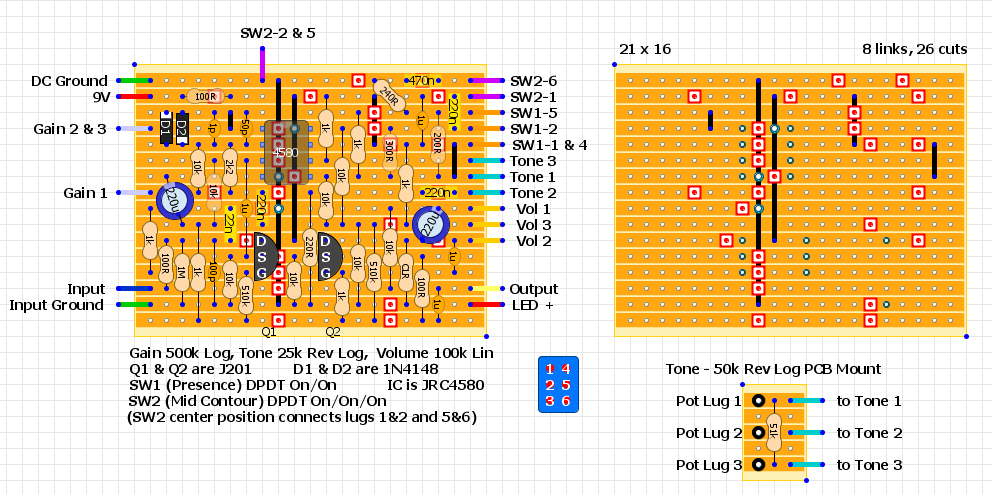Image resolution: width=992 pixels, height=494 pixels.
Task: Click the yellow Output wire
Action: coord(487,289)
